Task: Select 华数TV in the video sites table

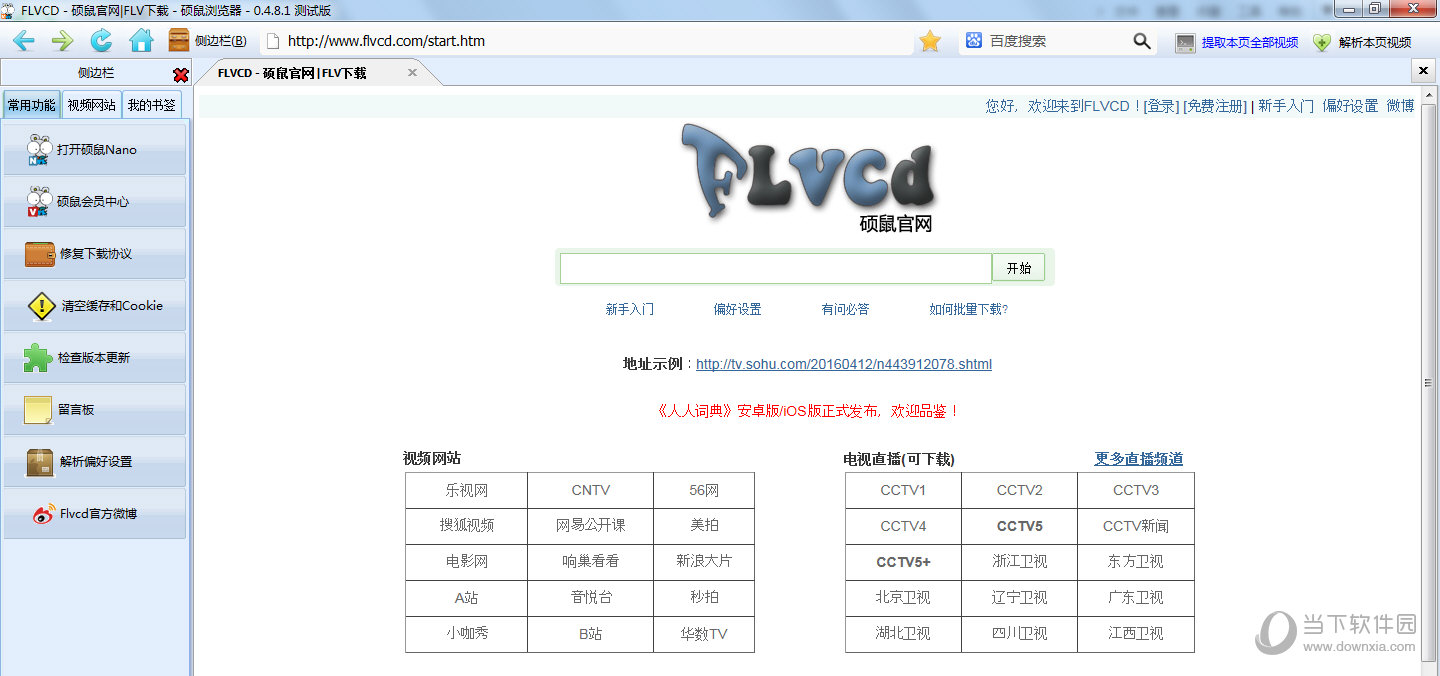Action: pyautogui.click(x=704, y=634)
